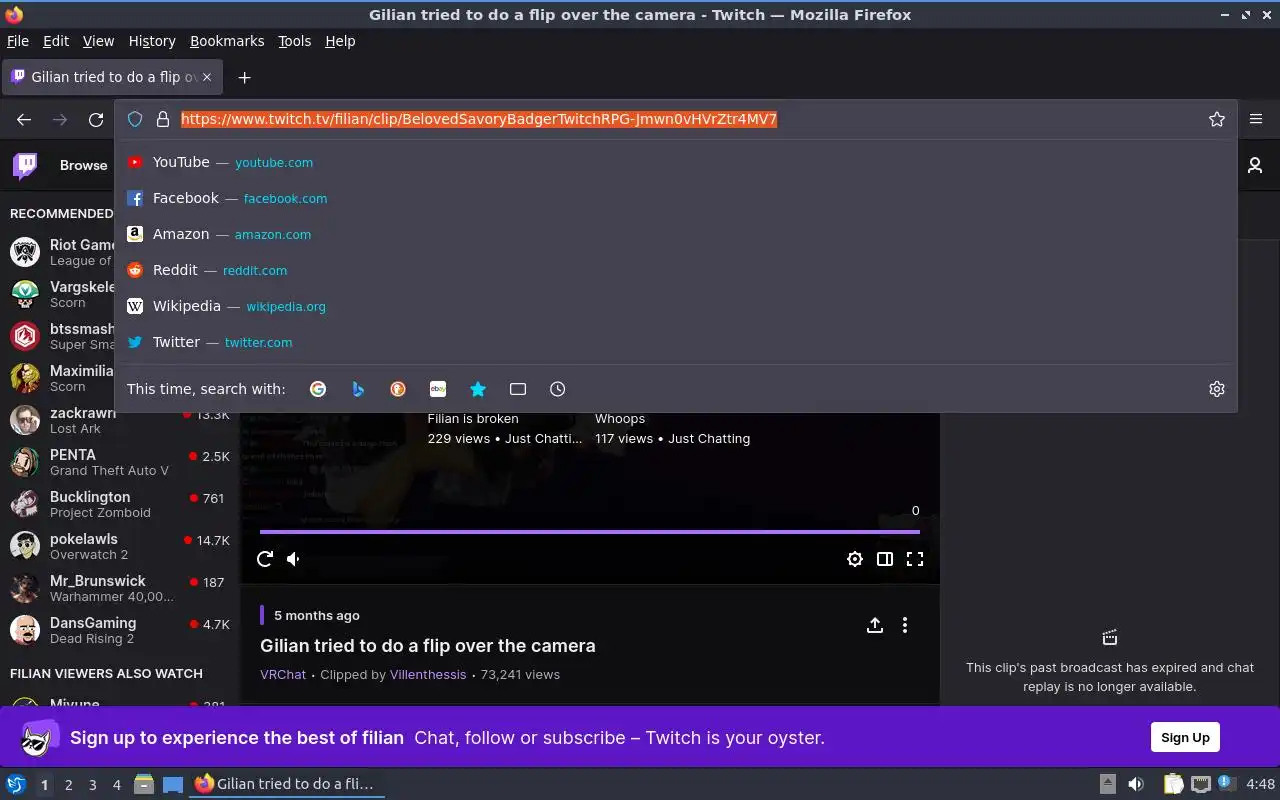Screen dimensions: 1280x800
Task: Search history with the clock icon
Action: point(558,389)
